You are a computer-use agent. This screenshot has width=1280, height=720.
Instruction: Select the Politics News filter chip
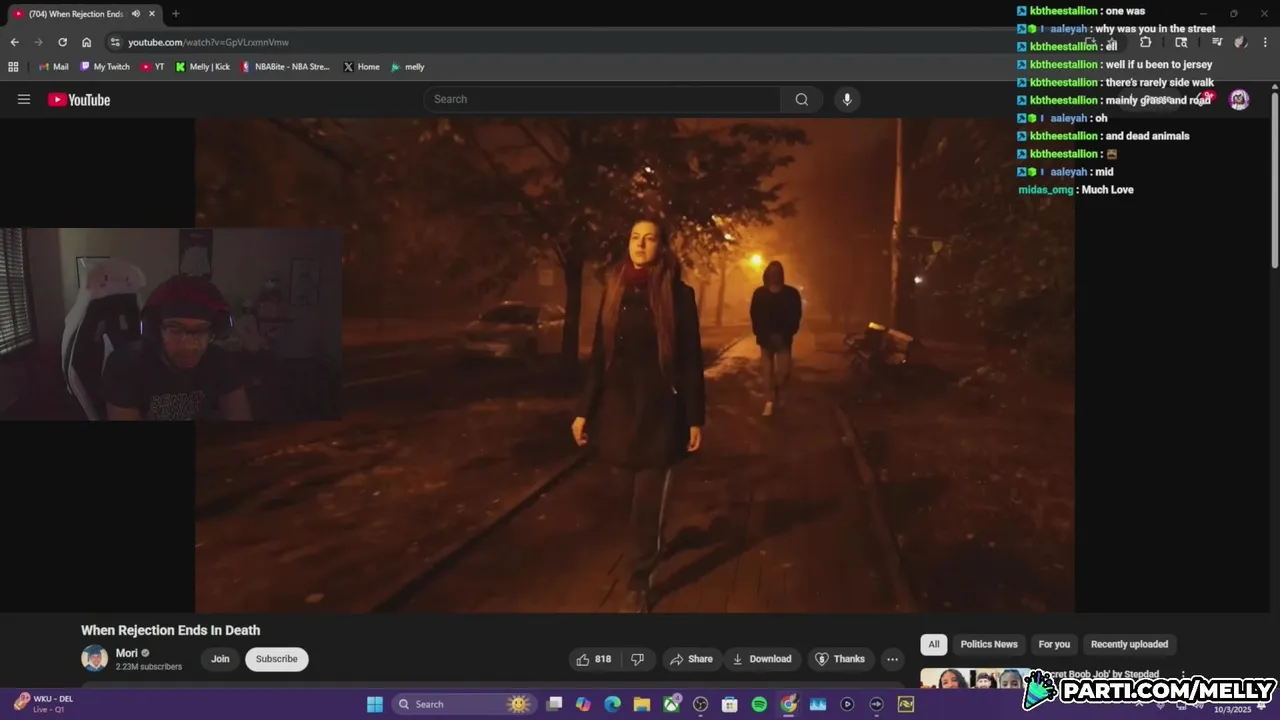989,644
